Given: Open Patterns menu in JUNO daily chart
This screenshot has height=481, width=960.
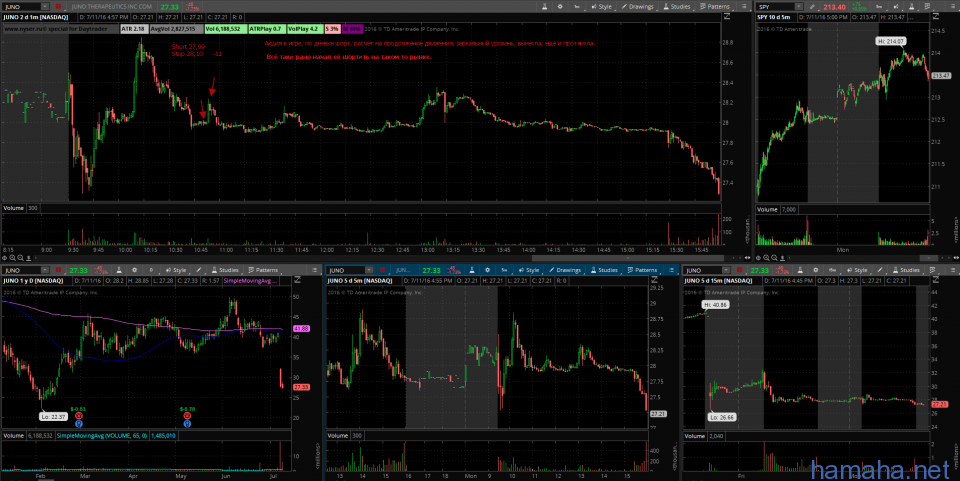Looking at the screenshot, I should pos(262,270).
